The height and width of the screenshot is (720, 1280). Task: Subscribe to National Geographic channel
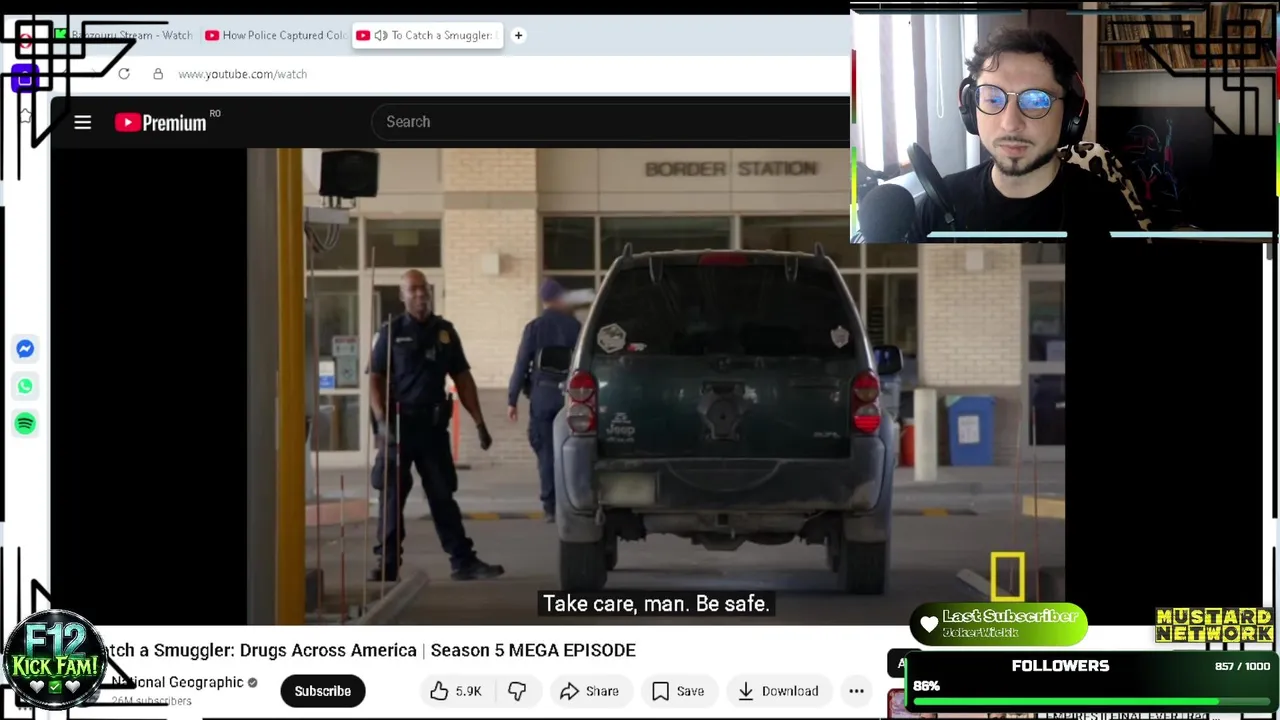click(322, 691)
